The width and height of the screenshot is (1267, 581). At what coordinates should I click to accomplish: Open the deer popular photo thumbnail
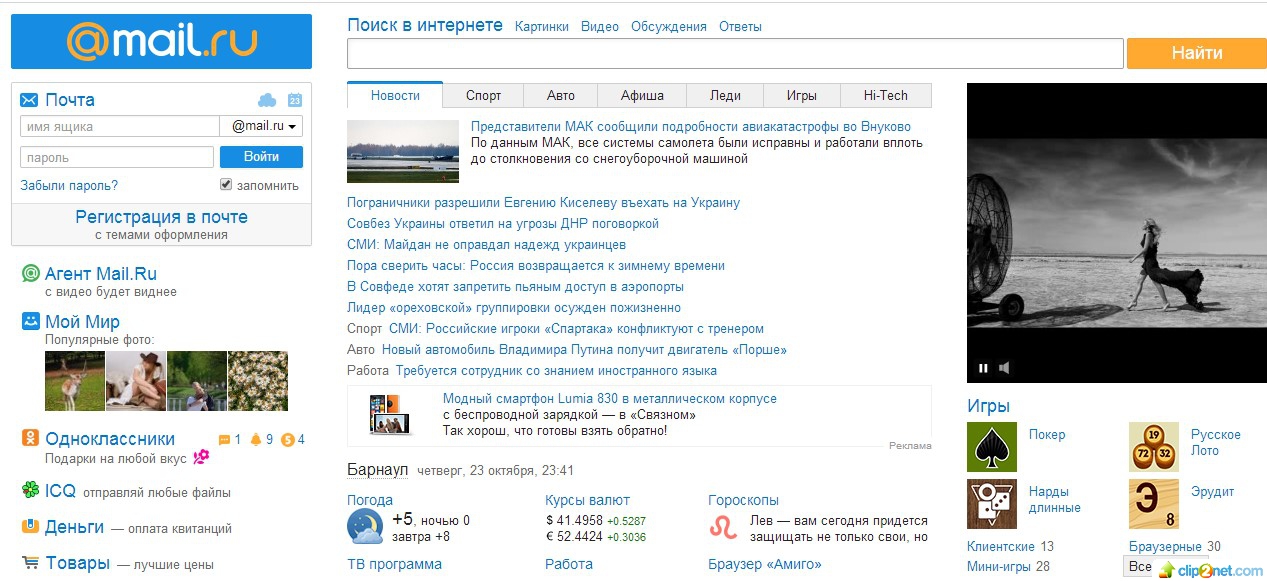click(x=74, y=381)
